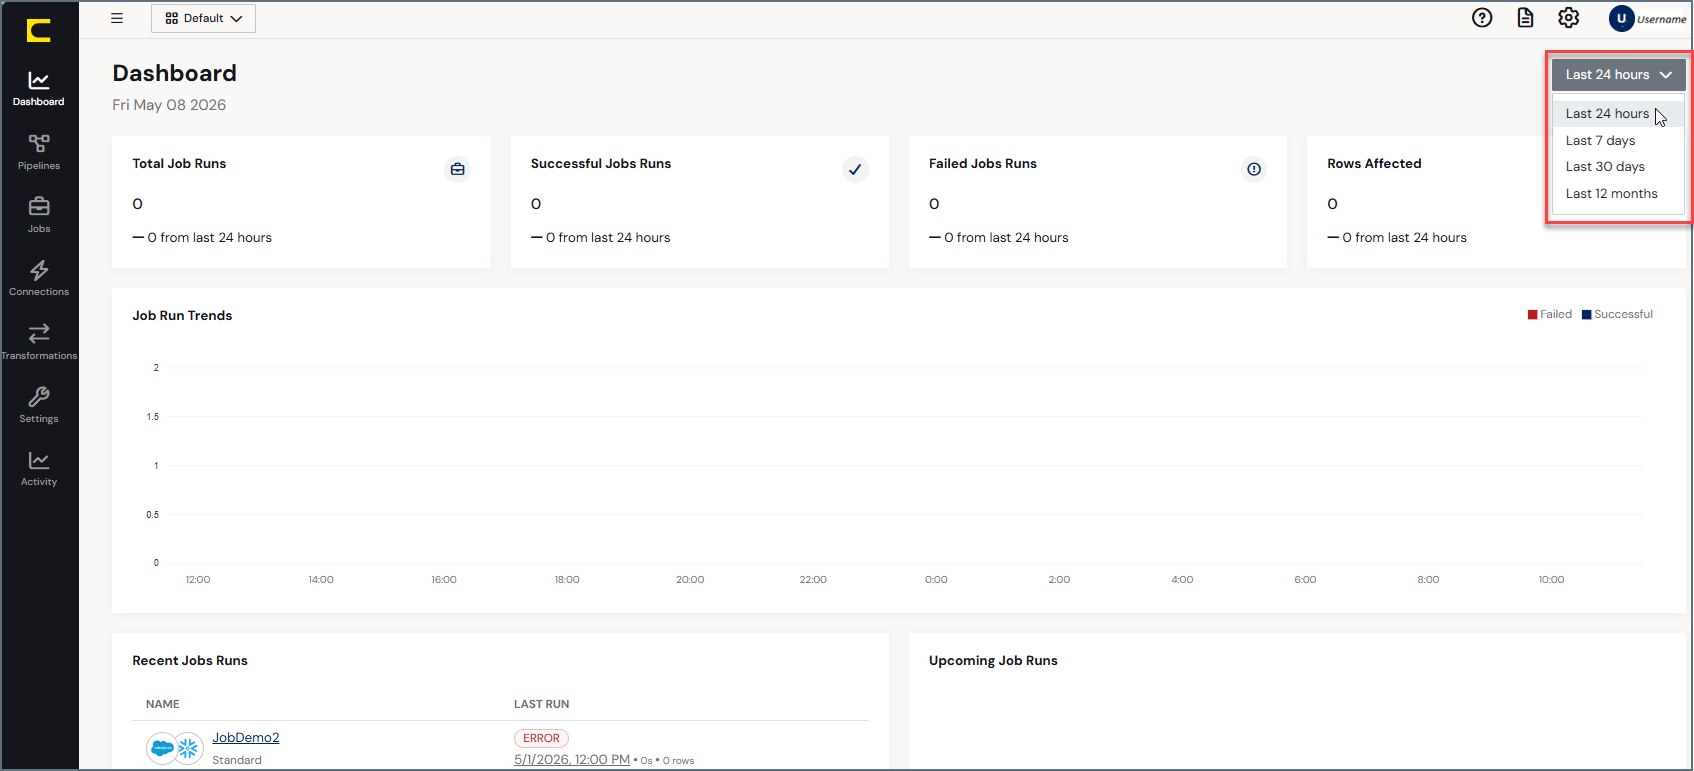Click the alert icon on Failed Jobs Runs

tap(1253, 169)
